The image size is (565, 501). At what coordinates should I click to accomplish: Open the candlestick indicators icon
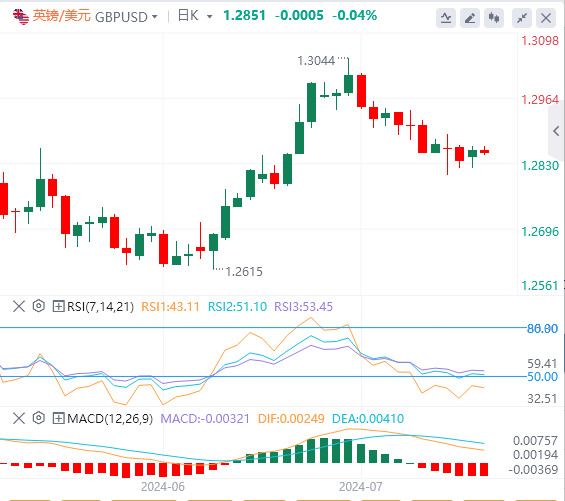(x=494, y=18)
